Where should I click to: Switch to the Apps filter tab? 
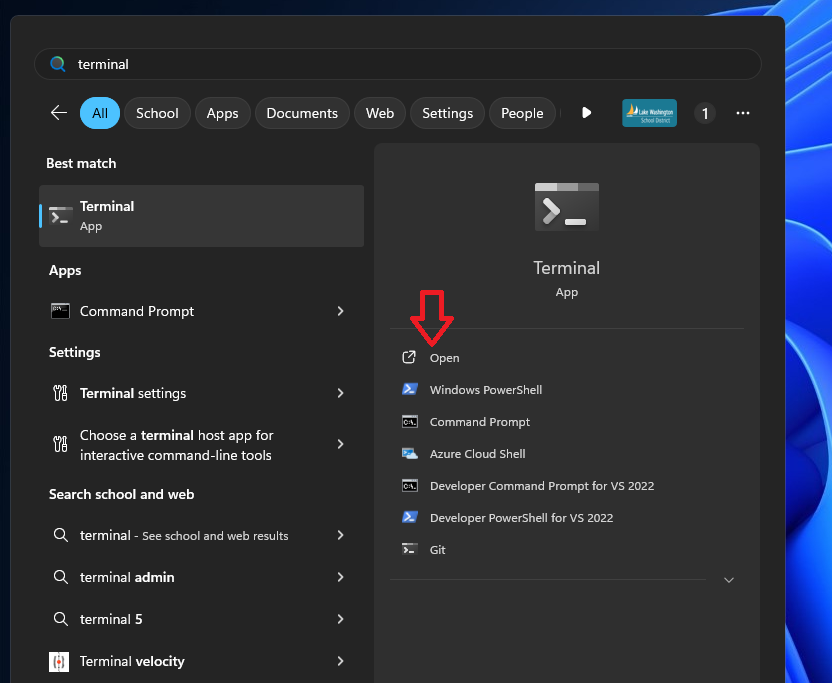click(222, 113)
